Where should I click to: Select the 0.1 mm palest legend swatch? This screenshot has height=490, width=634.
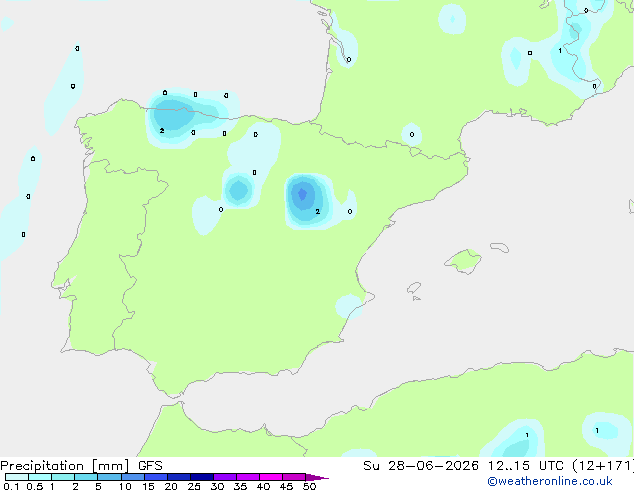17,477
